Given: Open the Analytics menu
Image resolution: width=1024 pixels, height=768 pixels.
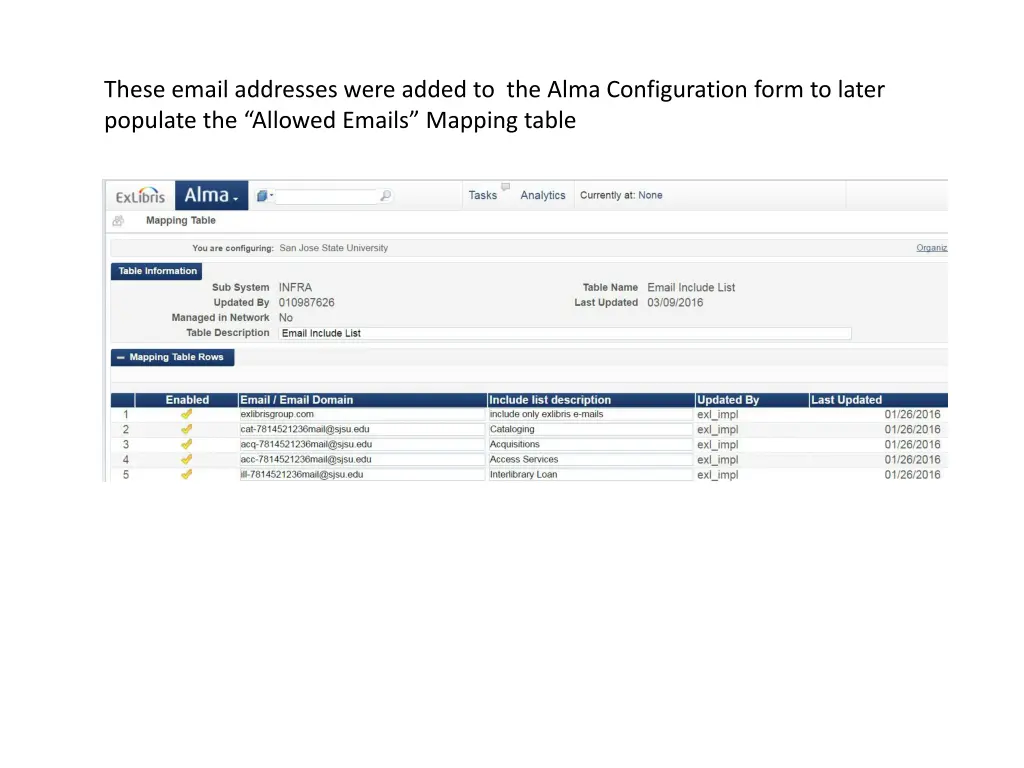Looking at the screenshot, I should (x=542, y=195).
